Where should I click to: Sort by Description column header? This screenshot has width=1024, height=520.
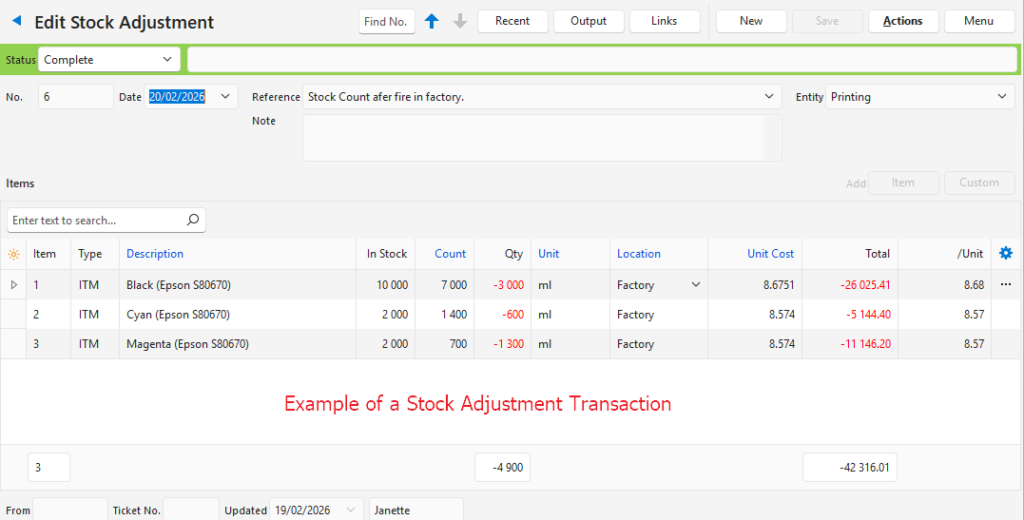[x=155, y=254]
